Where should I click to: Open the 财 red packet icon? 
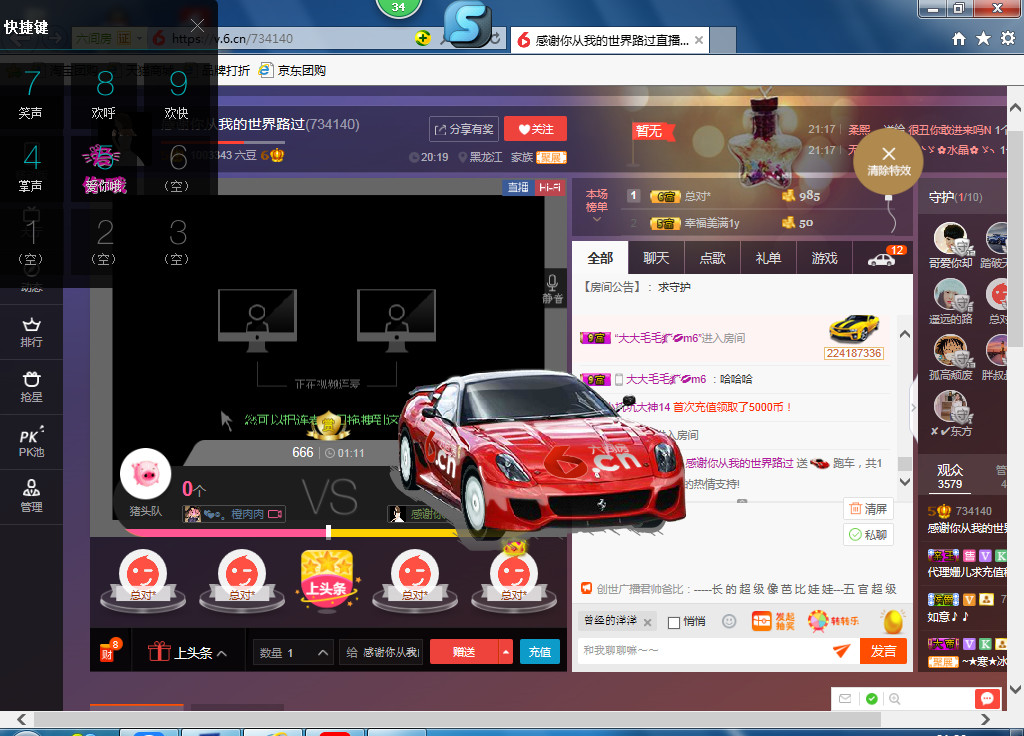[x=109, y=650]
